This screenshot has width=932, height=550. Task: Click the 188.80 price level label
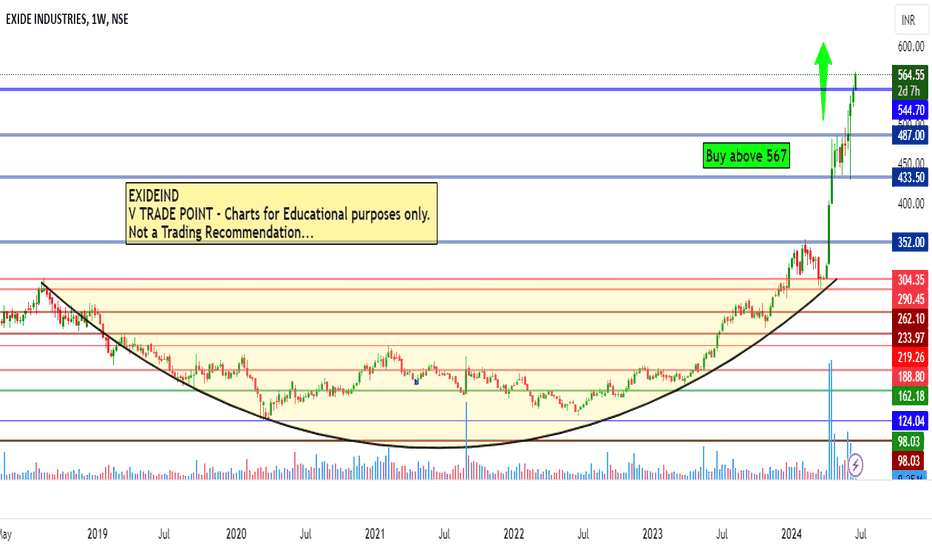[911, 376]
